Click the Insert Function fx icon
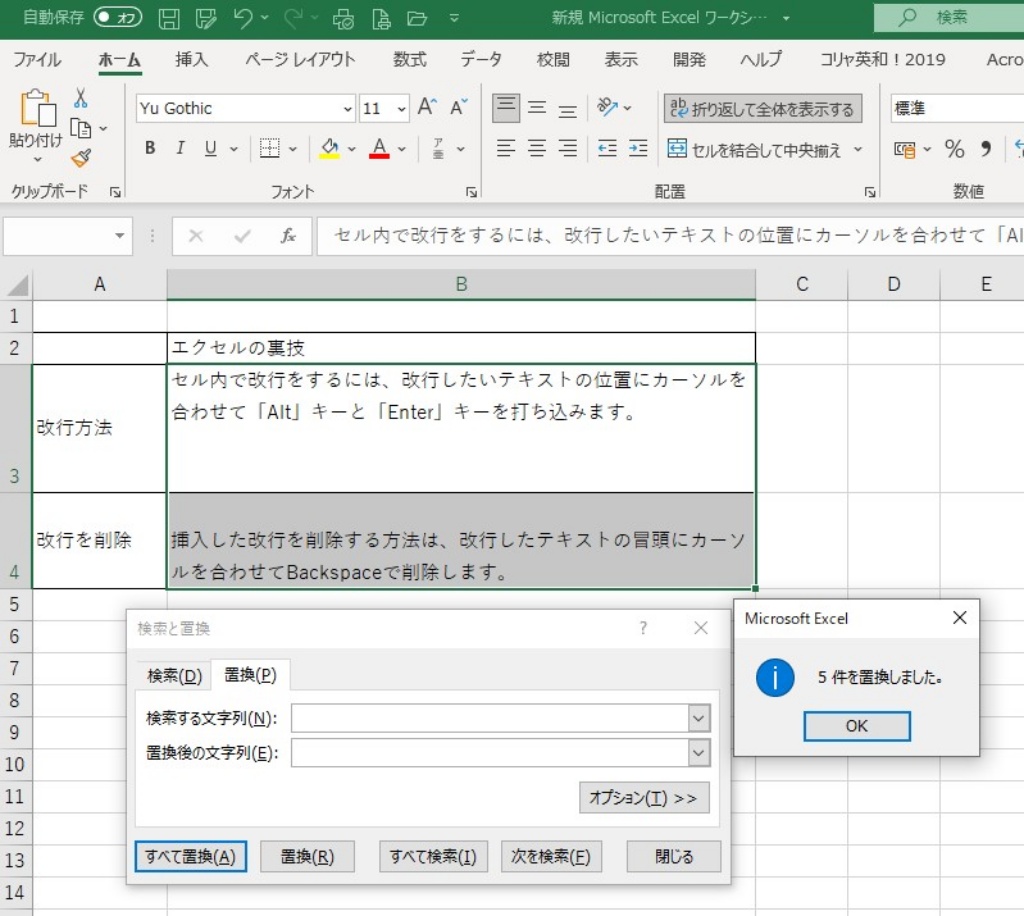 [x=288, y=236]
